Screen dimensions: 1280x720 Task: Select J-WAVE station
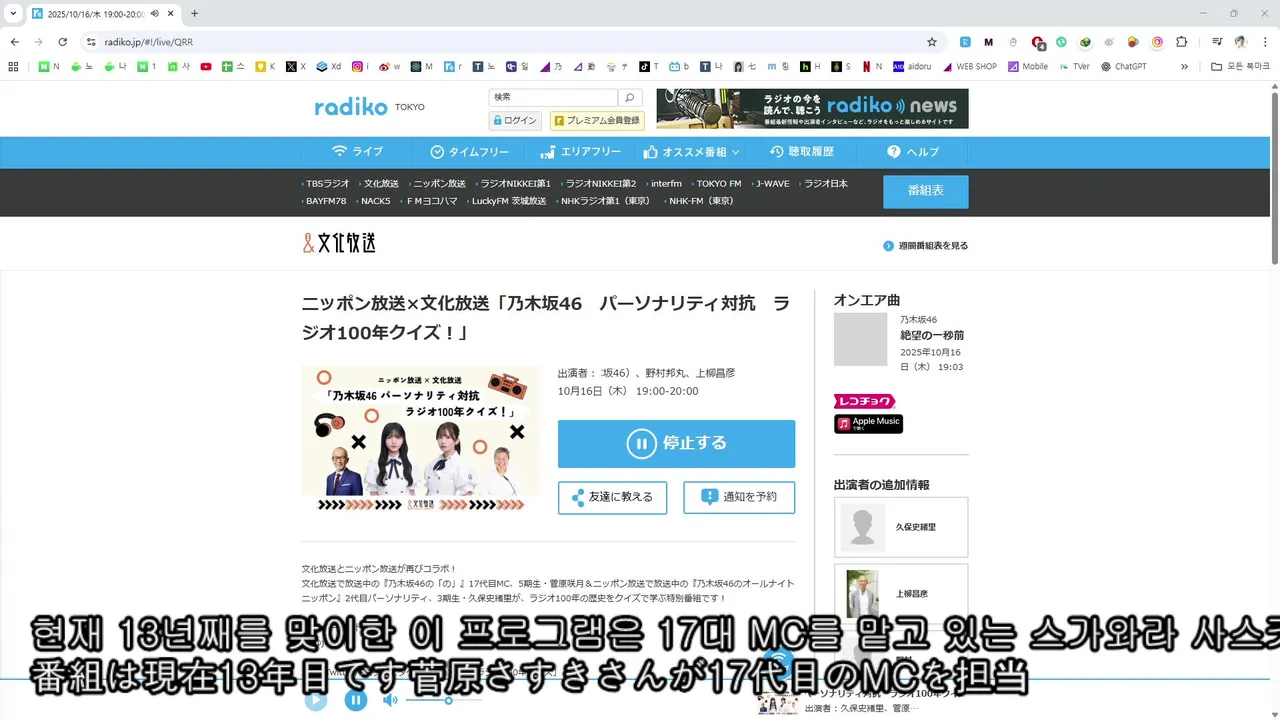point(771,184)
